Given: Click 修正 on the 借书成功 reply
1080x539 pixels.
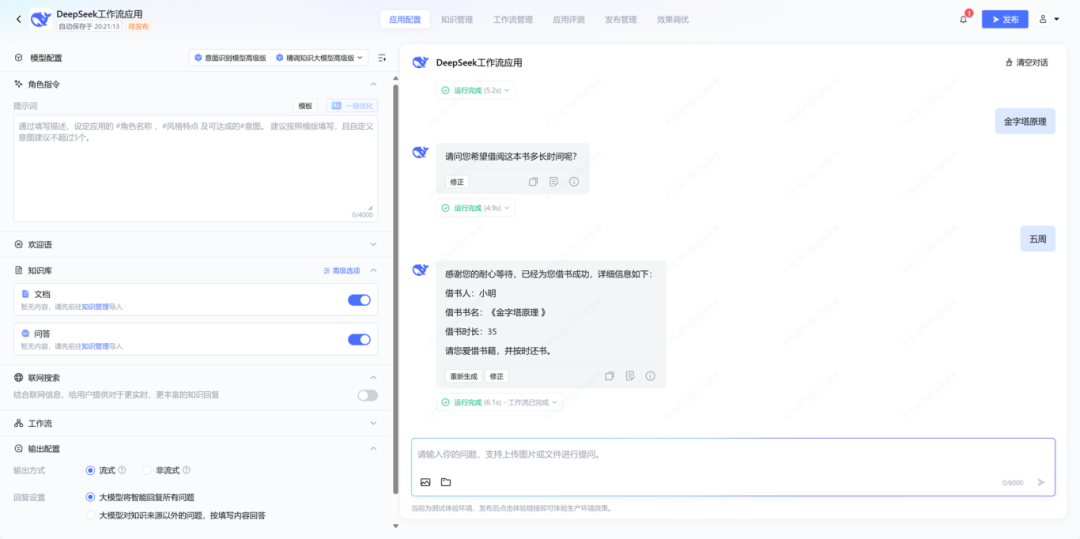Looking at the screenshot, I should pyautogui.click(x=497, y=376).
